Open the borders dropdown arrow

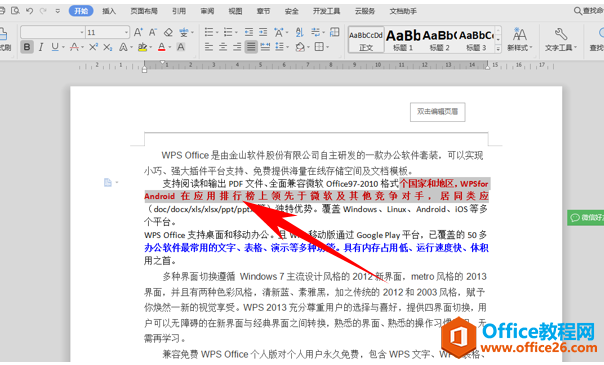[328, 47]
